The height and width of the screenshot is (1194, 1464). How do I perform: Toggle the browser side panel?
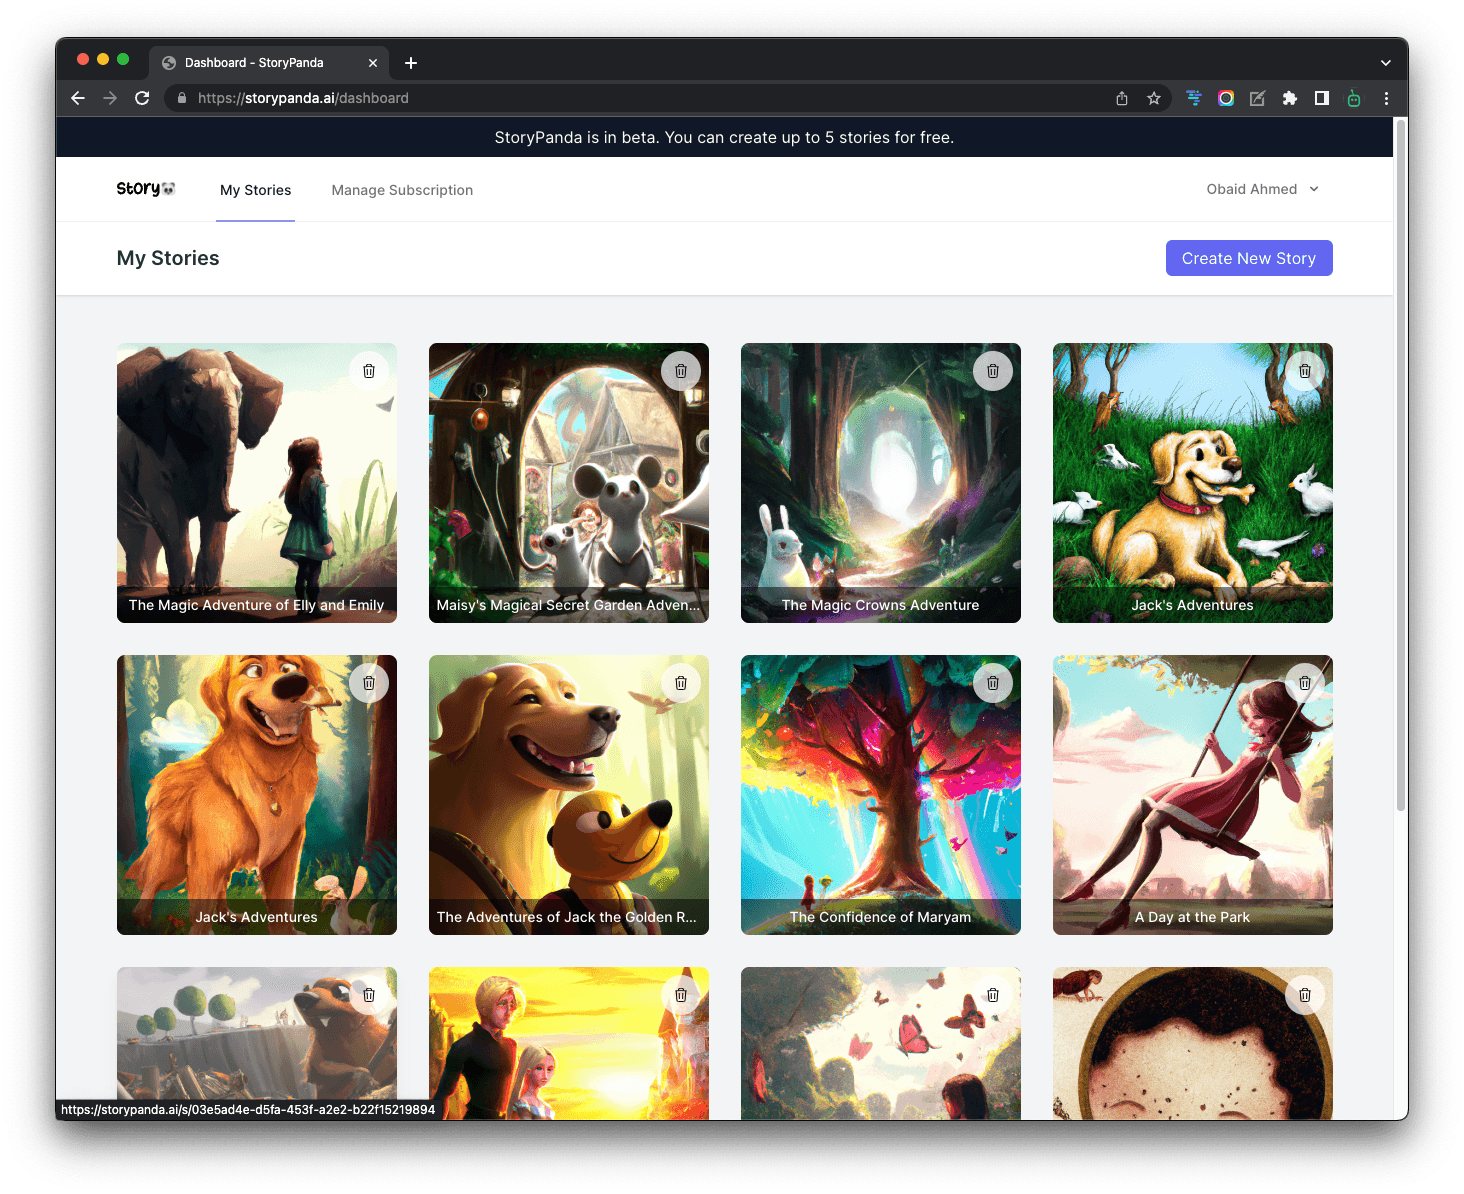(x=1322, y=98)
